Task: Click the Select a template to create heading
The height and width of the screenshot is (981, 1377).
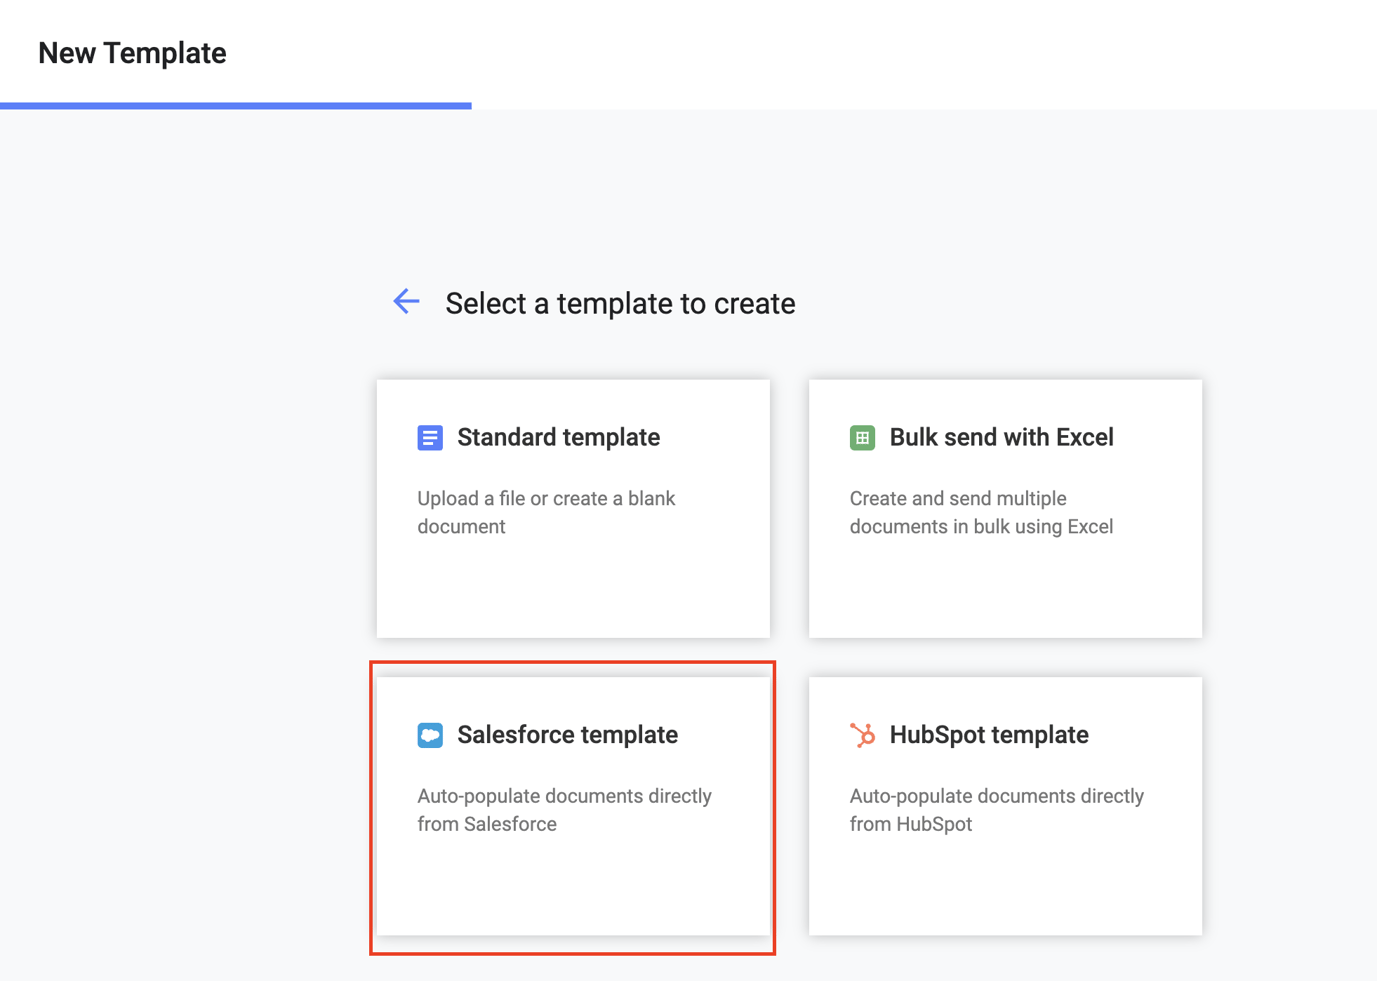Action: pos(618,303)
